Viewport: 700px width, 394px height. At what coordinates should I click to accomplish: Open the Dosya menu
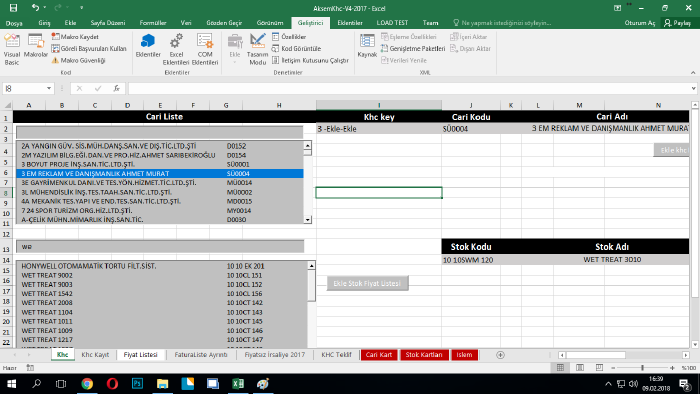point(14,23)
